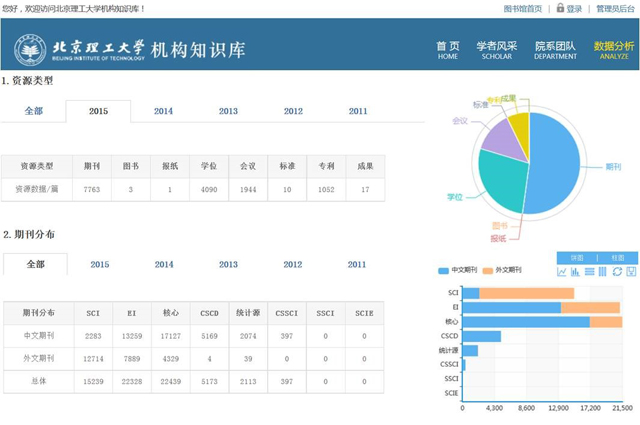Click the save chart as image icon
The width and height of the screenshot is (640, 425).
click(630, 271)
